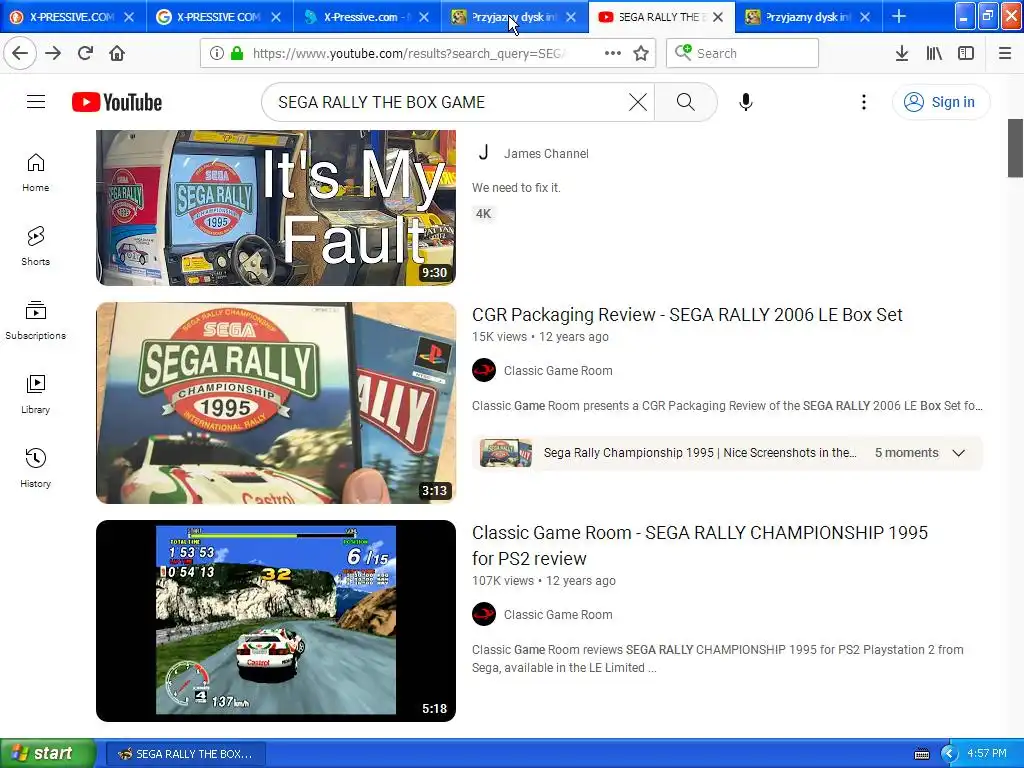Open Home in YouTube sidebar
The image size is (1024, 768).
click(36, 173)
